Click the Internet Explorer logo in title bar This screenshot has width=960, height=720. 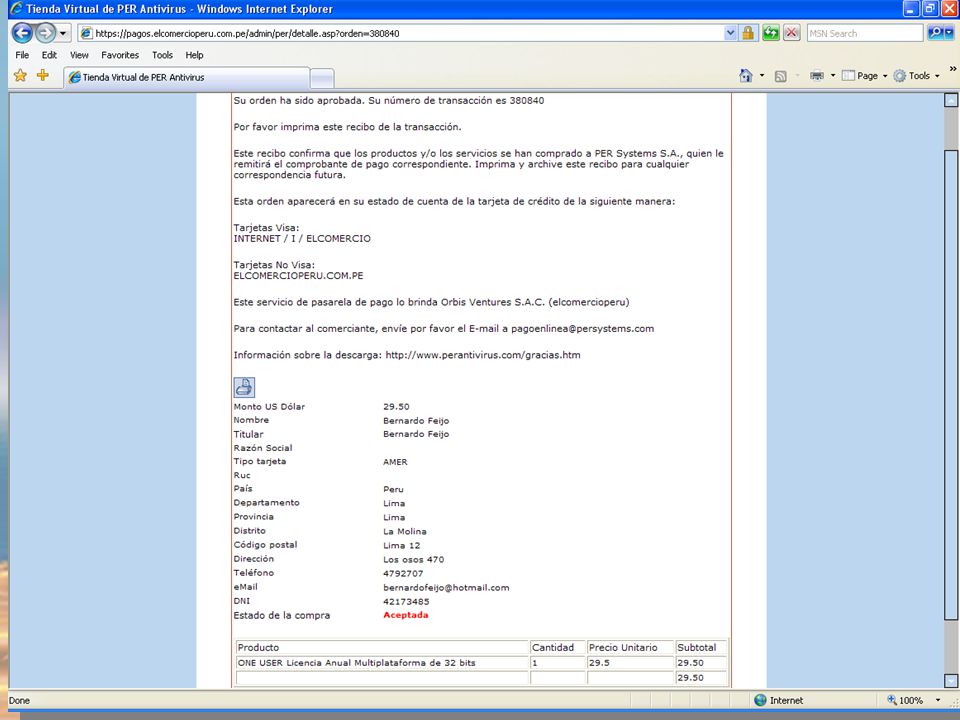[x=17, y=9]
